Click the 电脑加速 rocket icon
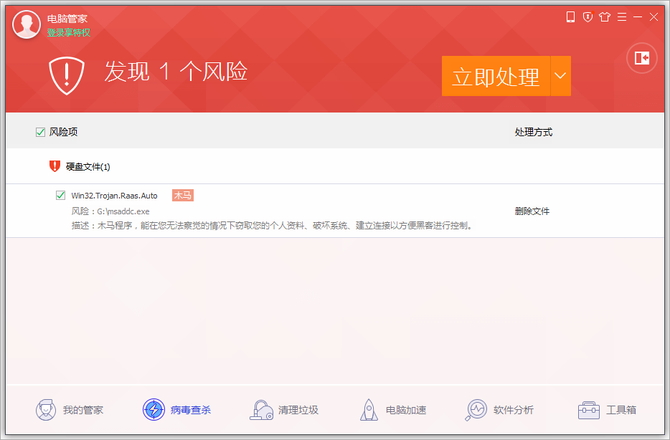The image size is (670, 440). (x=369, y=410)
